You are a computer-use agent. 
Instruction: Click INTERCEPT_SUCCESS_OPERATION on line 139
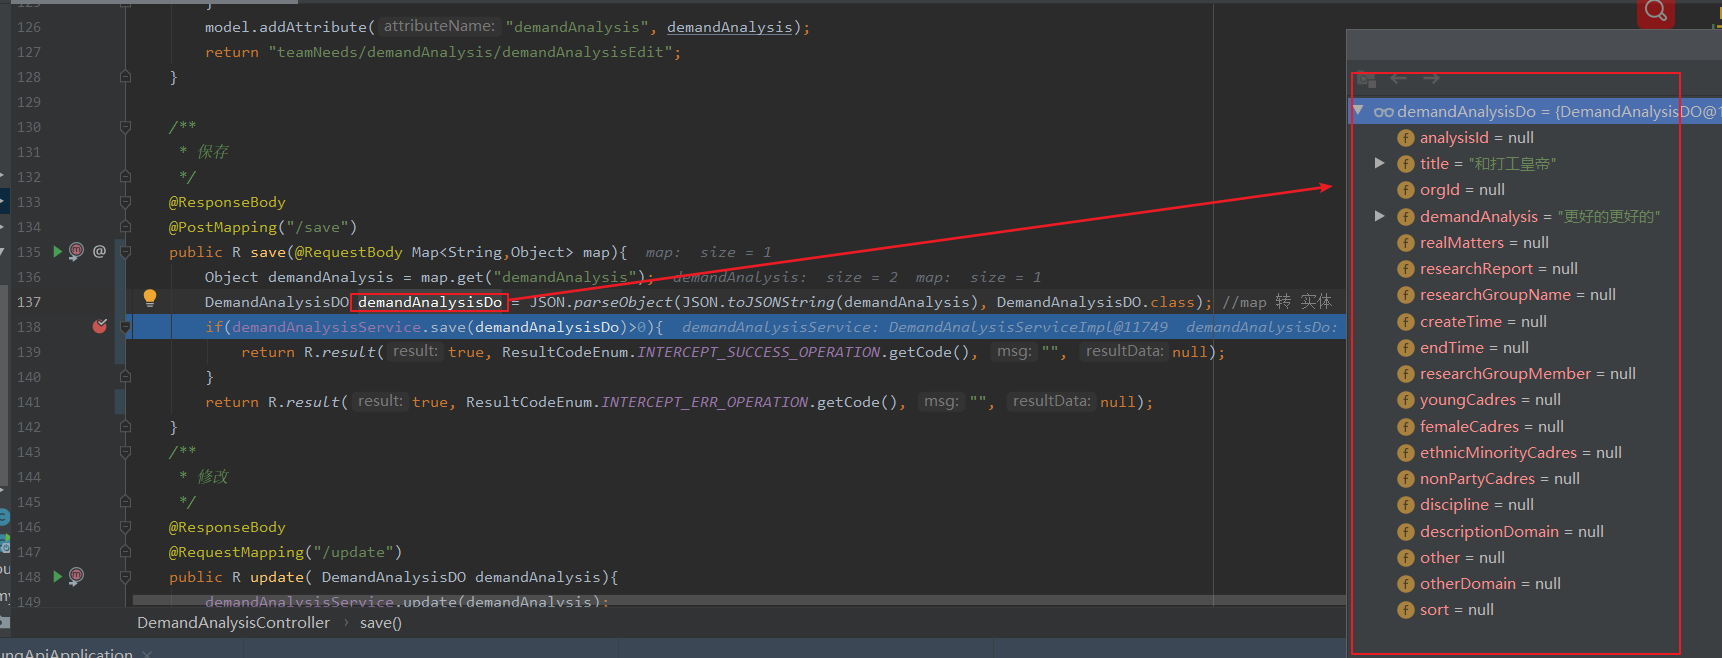[759, 352]
